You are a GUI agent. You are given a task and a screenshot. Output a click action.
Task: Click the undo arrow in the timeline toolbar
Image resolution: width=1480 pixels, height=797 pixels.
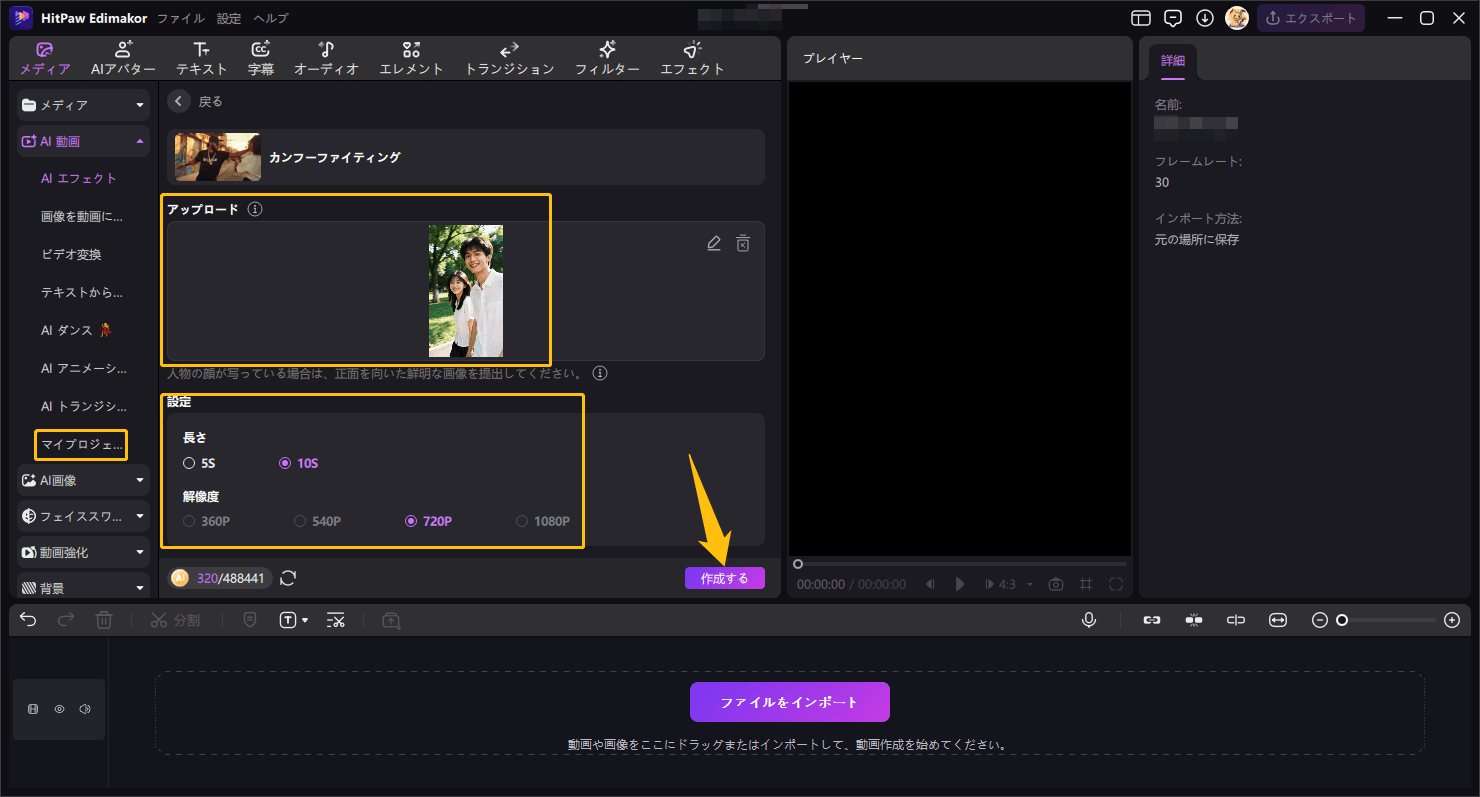point(27,620)
